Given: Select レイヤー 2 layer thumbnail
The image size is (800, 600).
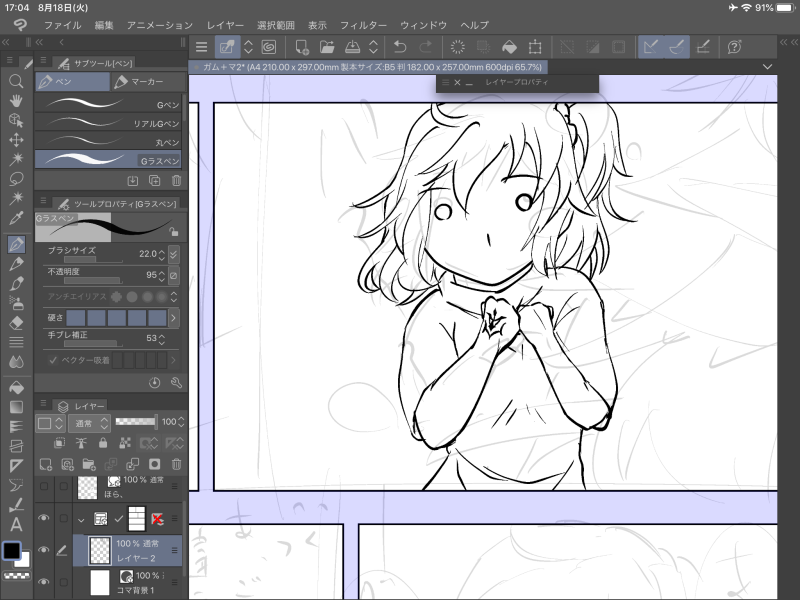Looking at the screenshot, I should pos(100,551).
